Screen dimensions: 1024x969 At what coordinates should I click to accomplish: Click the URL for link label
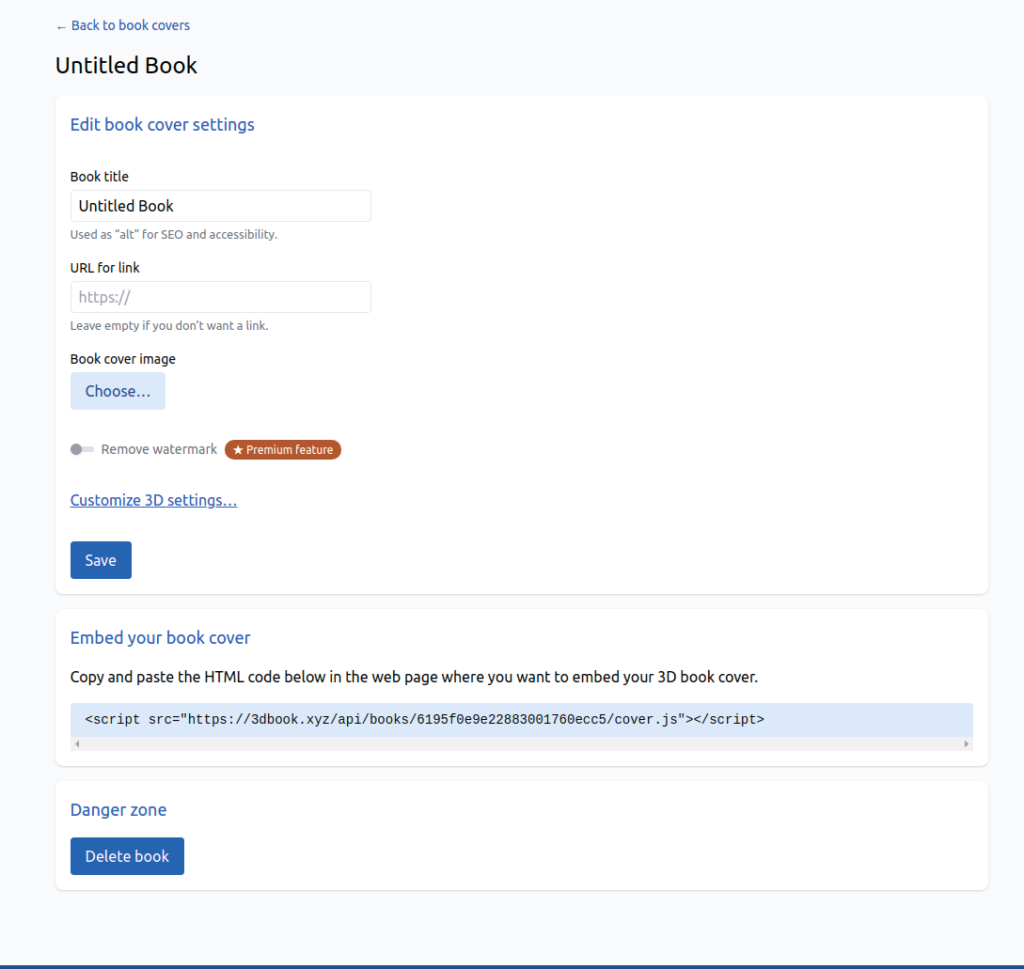[x=105, y=268]
